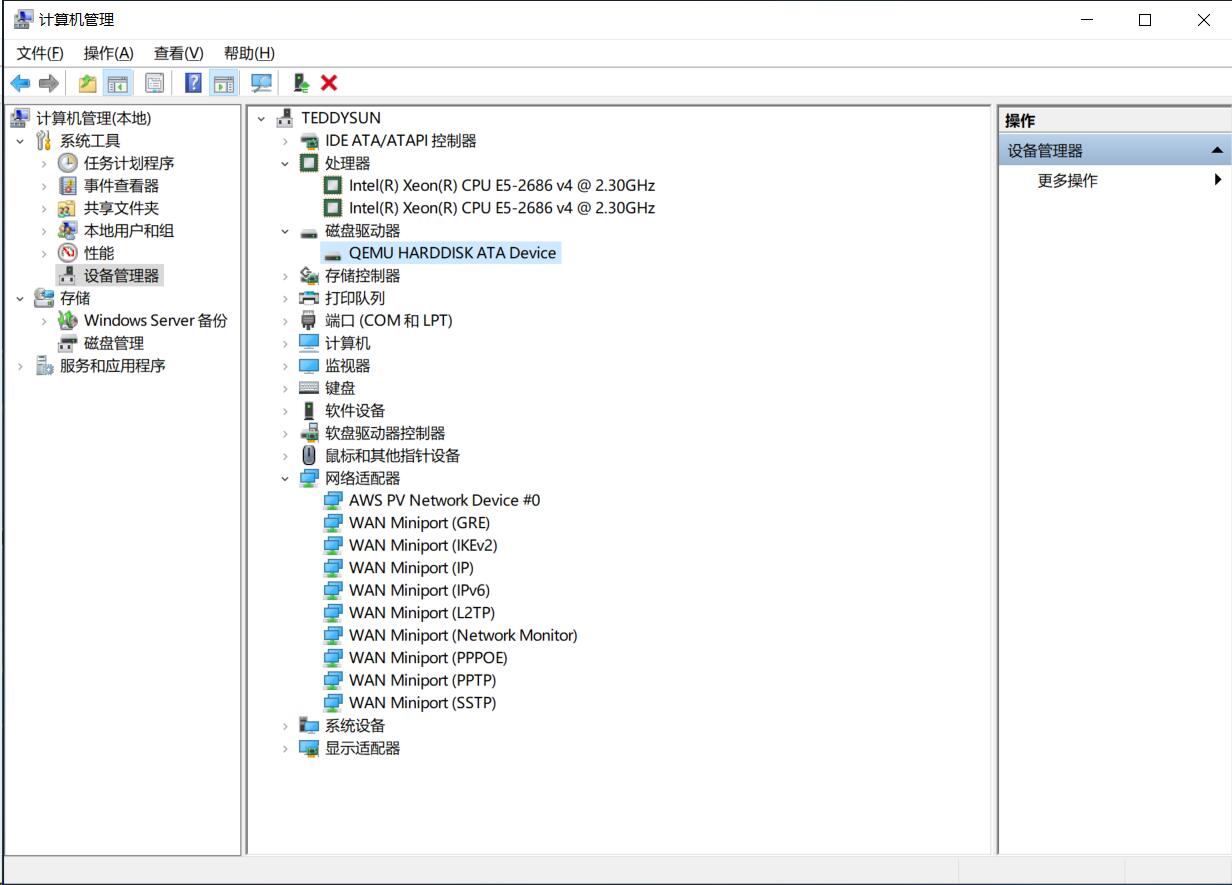This screenshot has width=1232, height=885.
Task: Click the Shared Folders icon
Action: 67,208
